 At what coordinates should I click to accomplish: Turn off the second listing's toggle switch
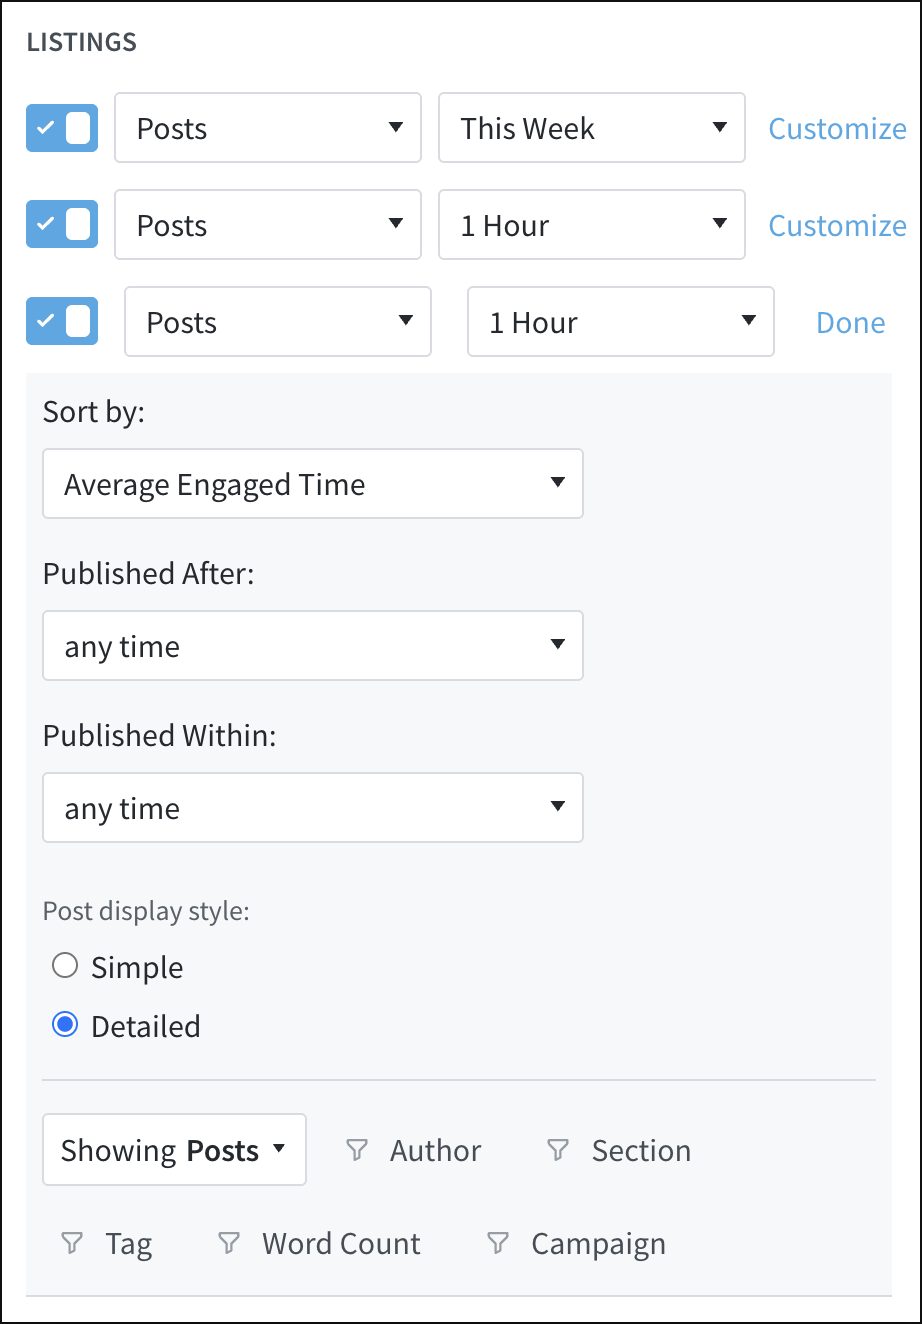tap(61, 224)
